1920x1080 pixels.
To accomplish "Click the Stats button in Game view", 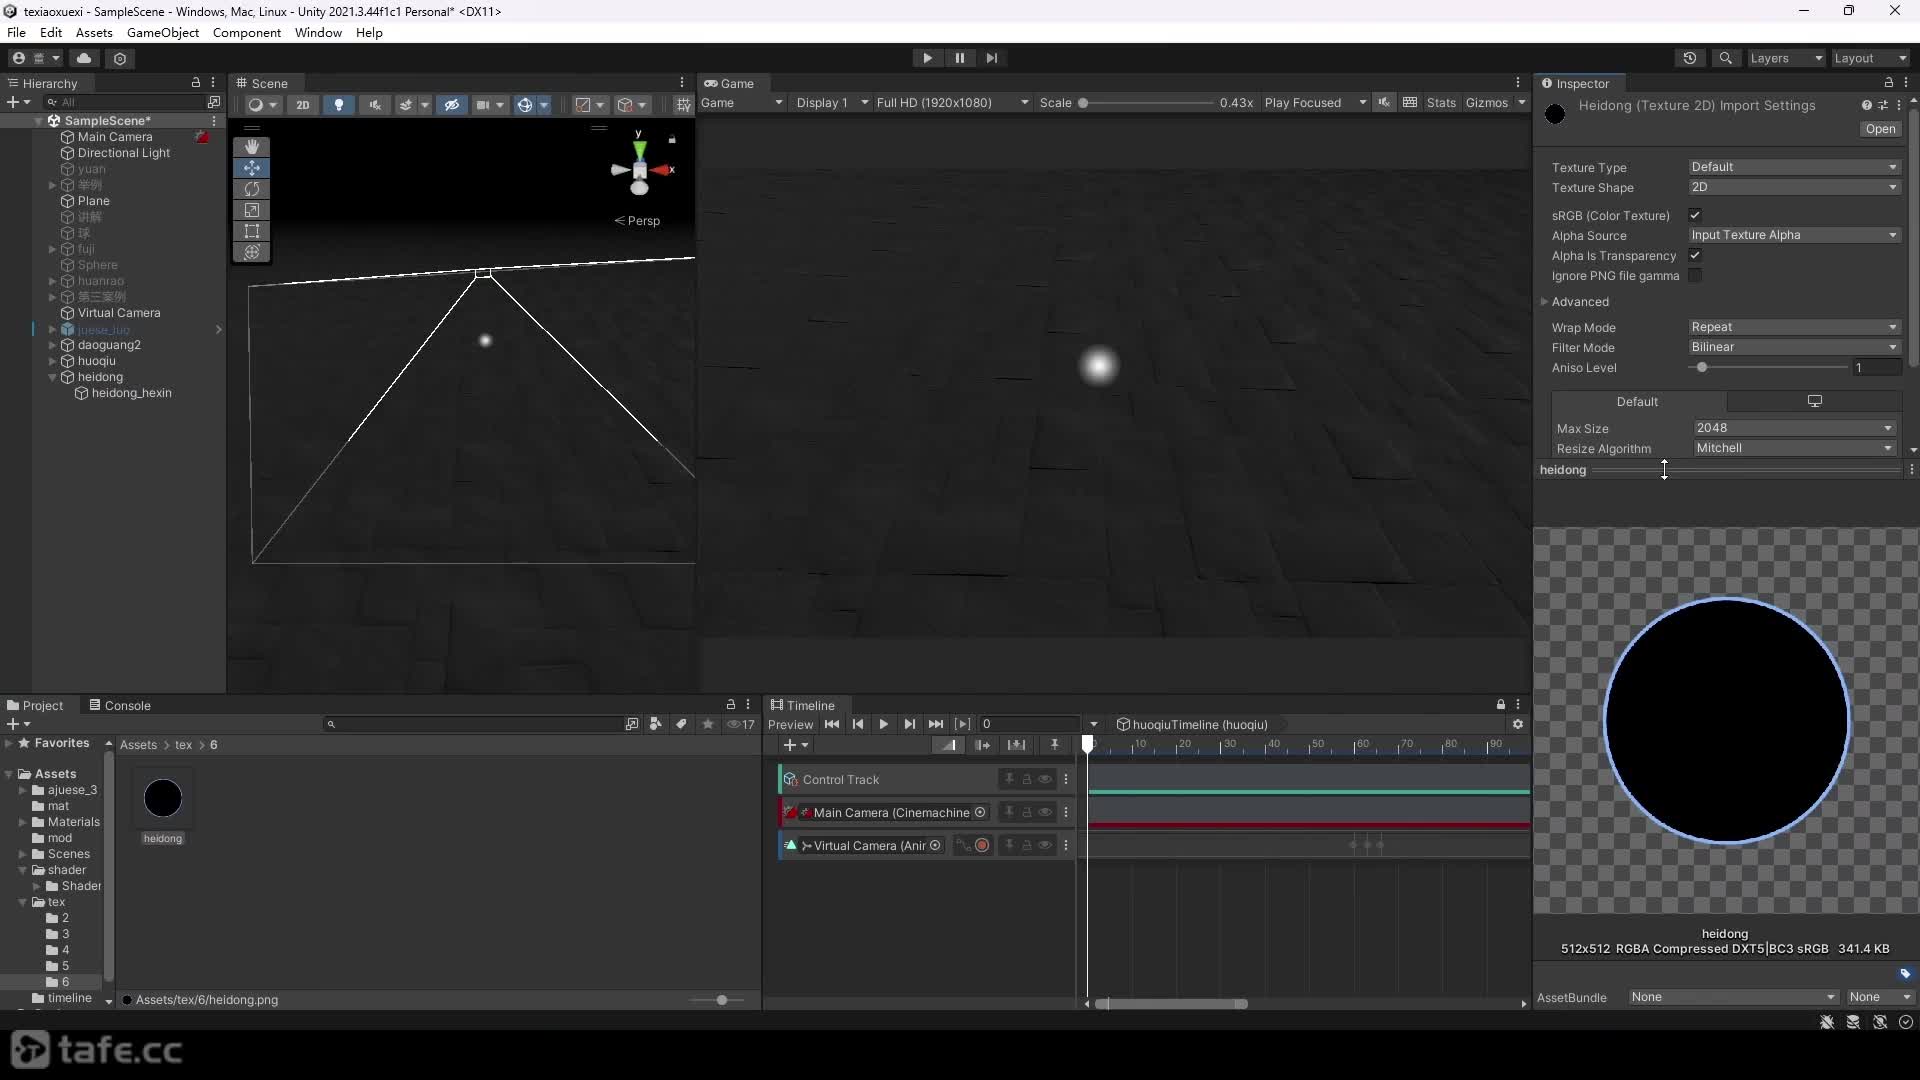I will (x=1441, y=102).
